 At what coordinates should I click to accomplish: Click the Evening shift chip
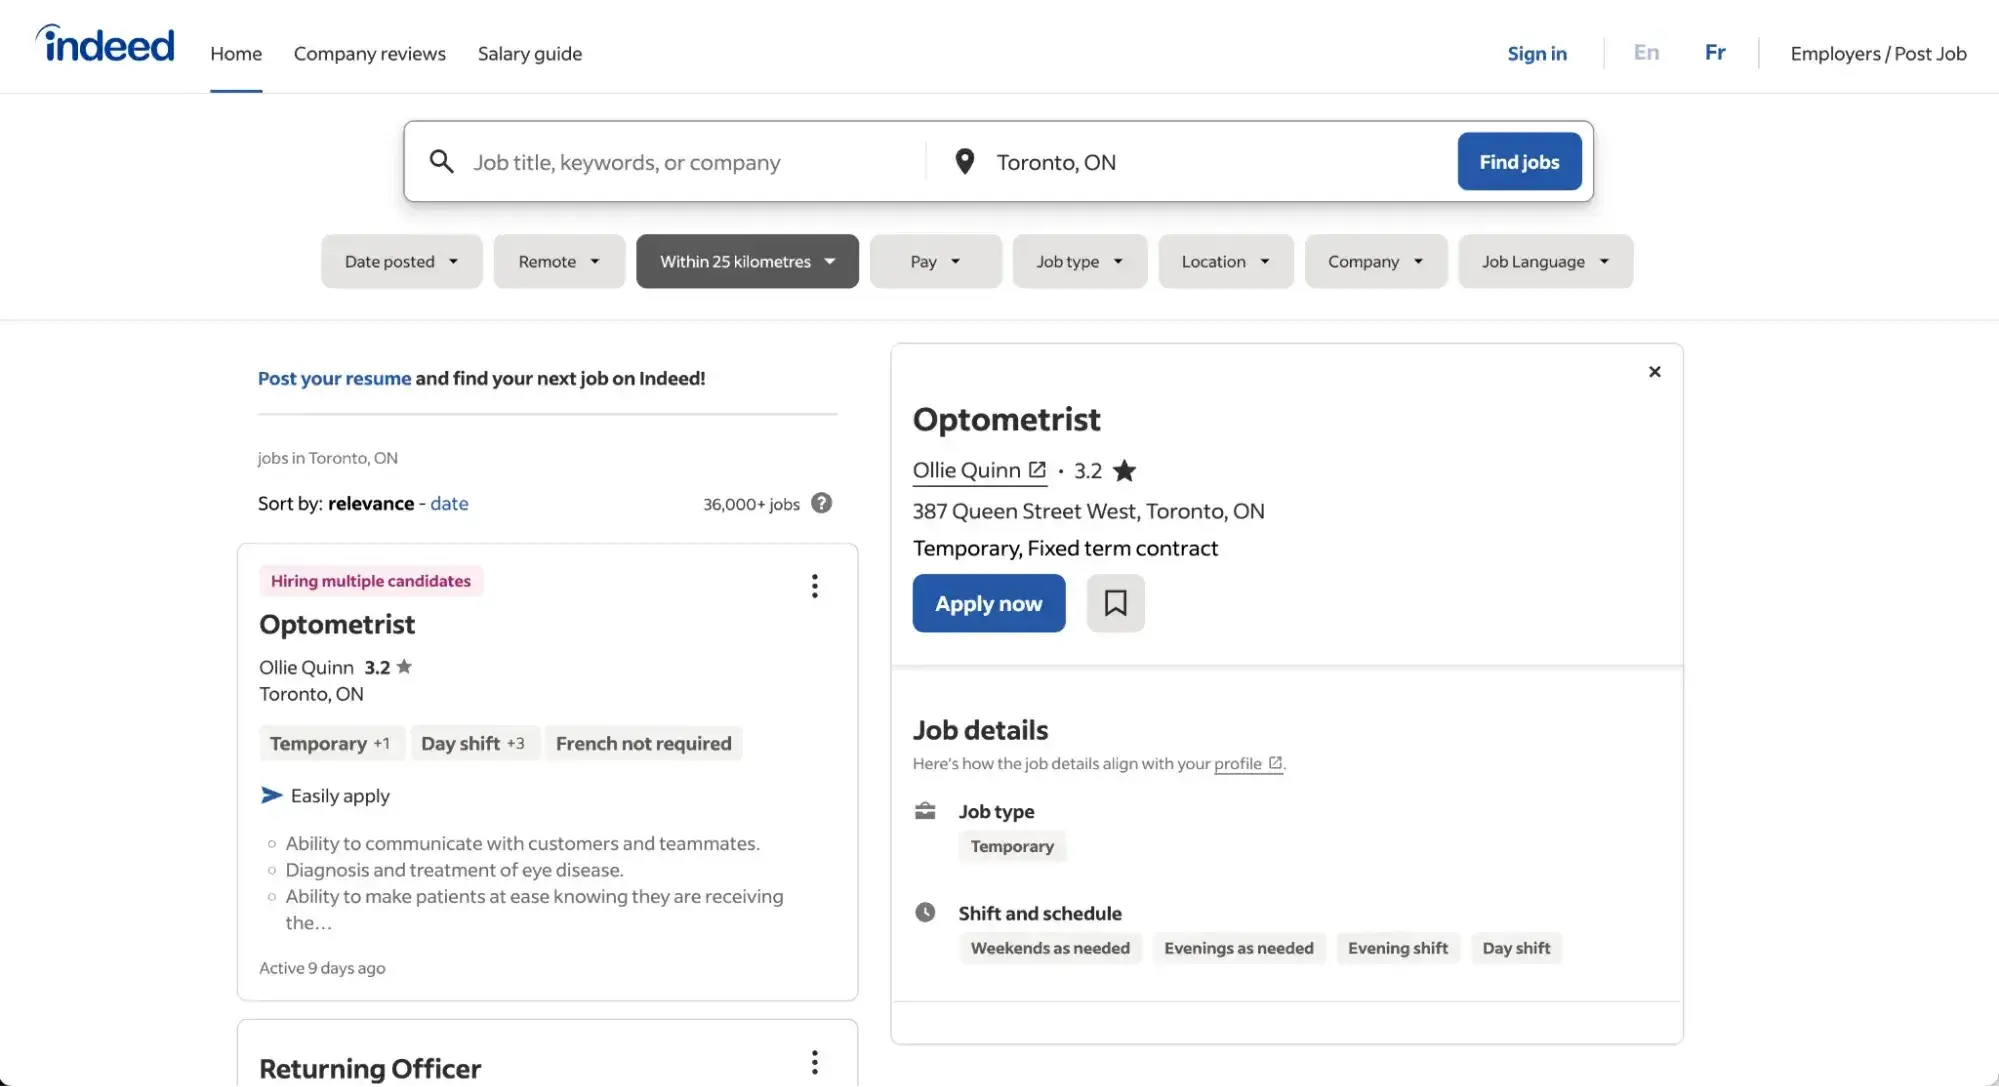click(1397, 948)
